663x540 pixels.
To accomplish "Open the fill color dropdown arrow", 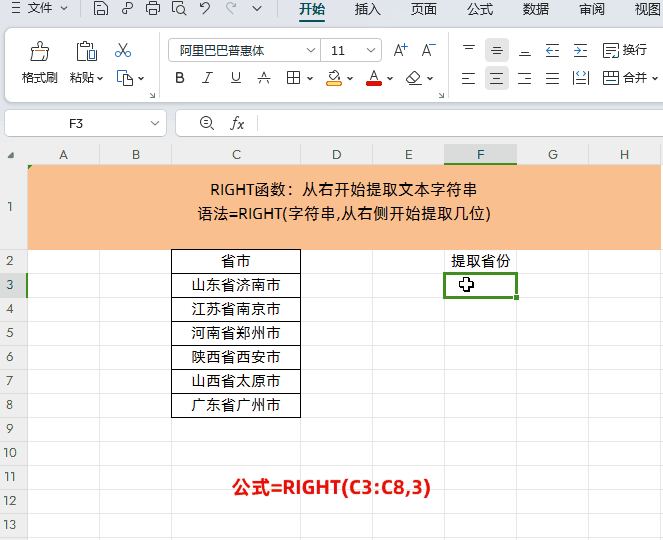I will pyautogui.click(x=350, y=78).
